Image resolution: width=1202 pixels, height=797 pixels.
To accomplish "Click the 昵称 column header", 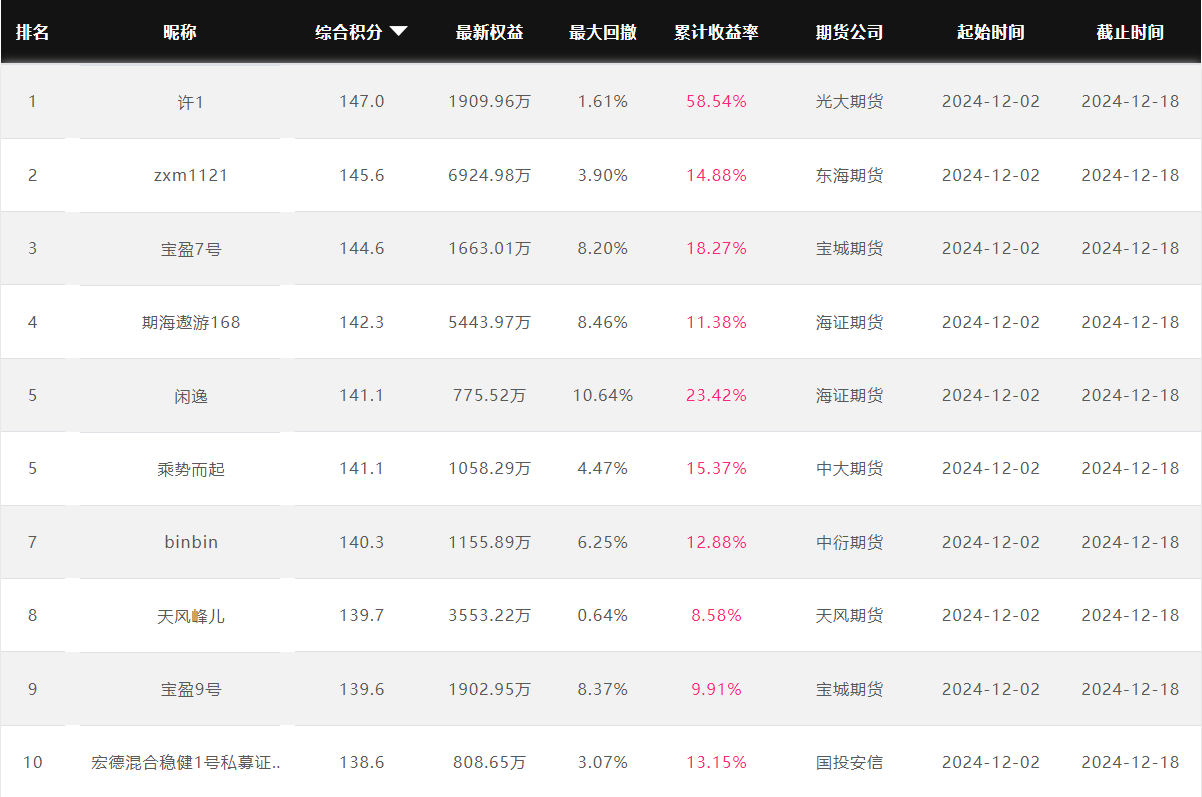I will point(180,32).
